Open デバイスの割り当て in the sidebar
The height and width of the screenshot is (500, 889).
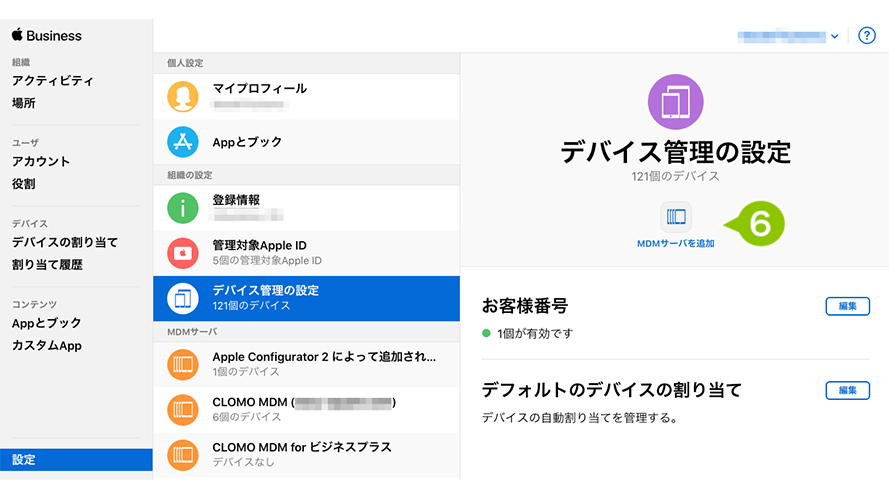point(65,243)
